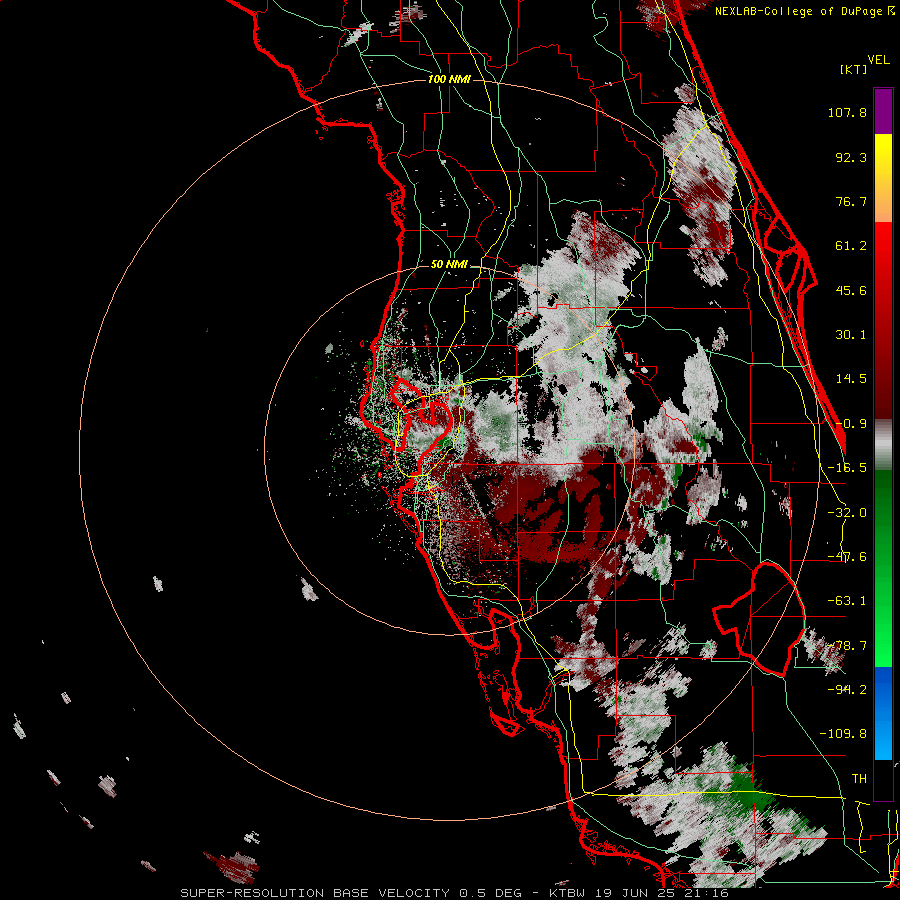This screenshot has width=900, height=900.
Task: Click the [KT] units label
Action: (x=854, y=69)
